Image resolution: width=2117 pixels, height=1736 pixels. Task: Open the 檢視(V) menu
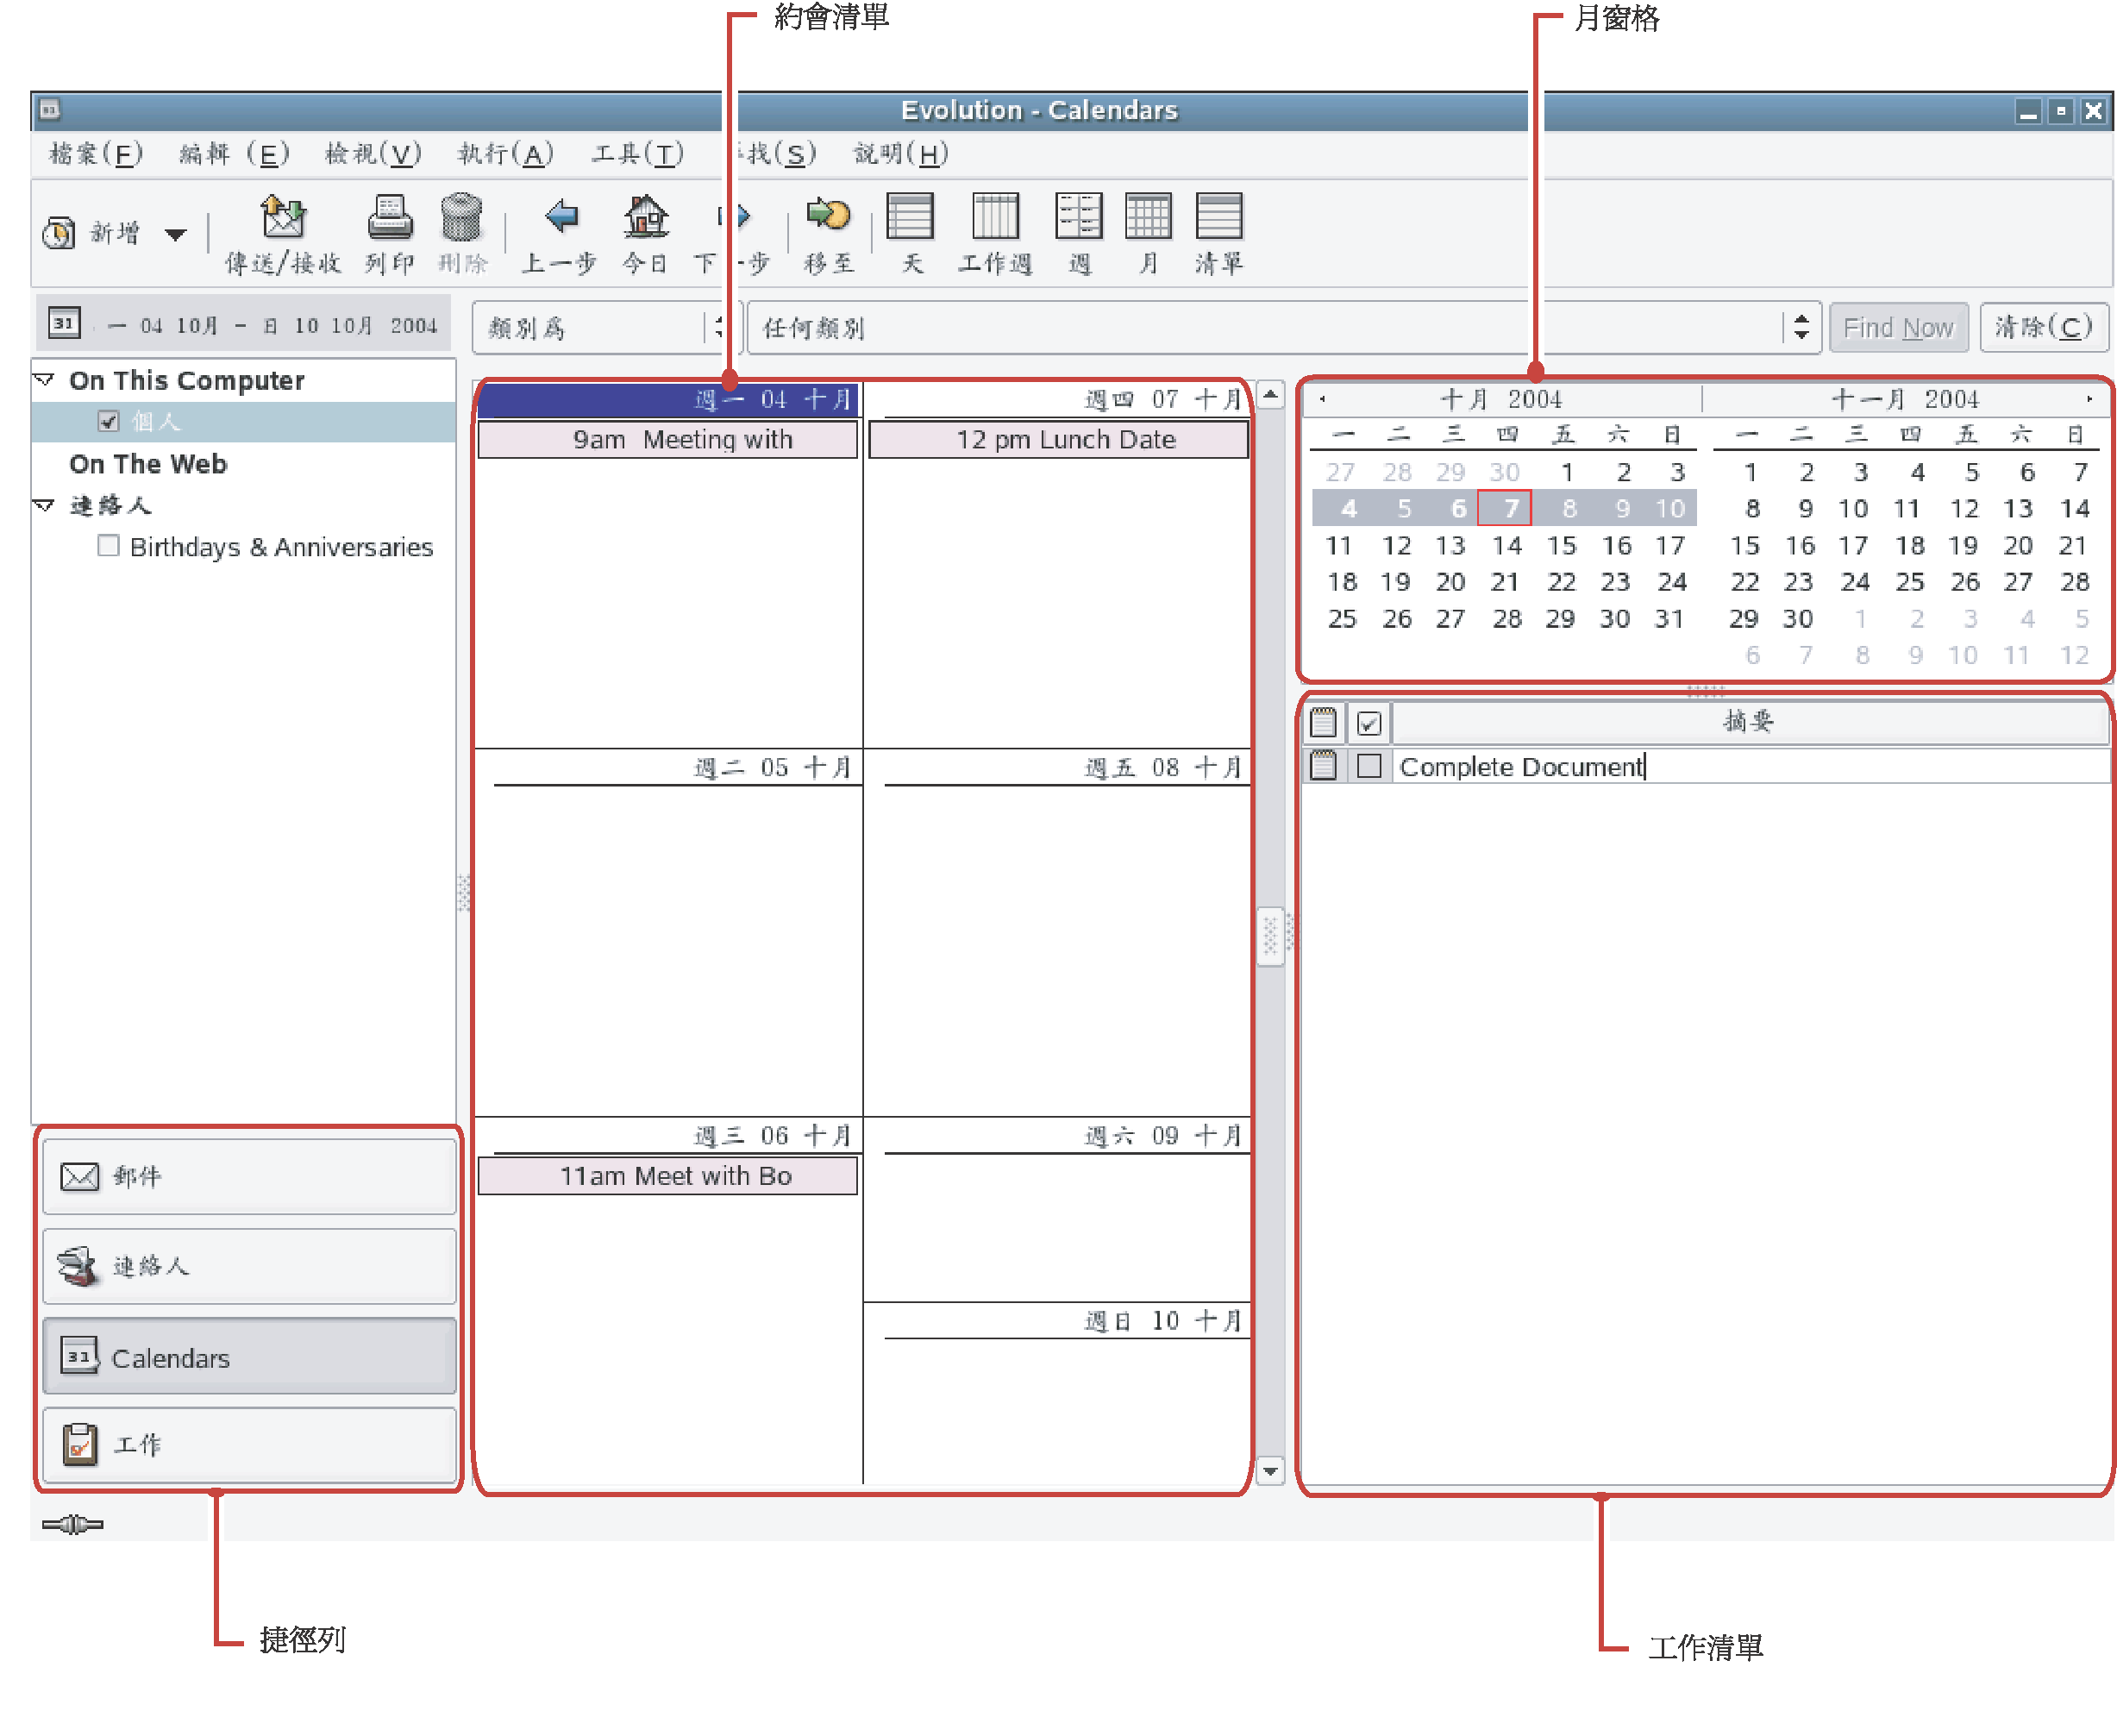(x=372, y=154)
